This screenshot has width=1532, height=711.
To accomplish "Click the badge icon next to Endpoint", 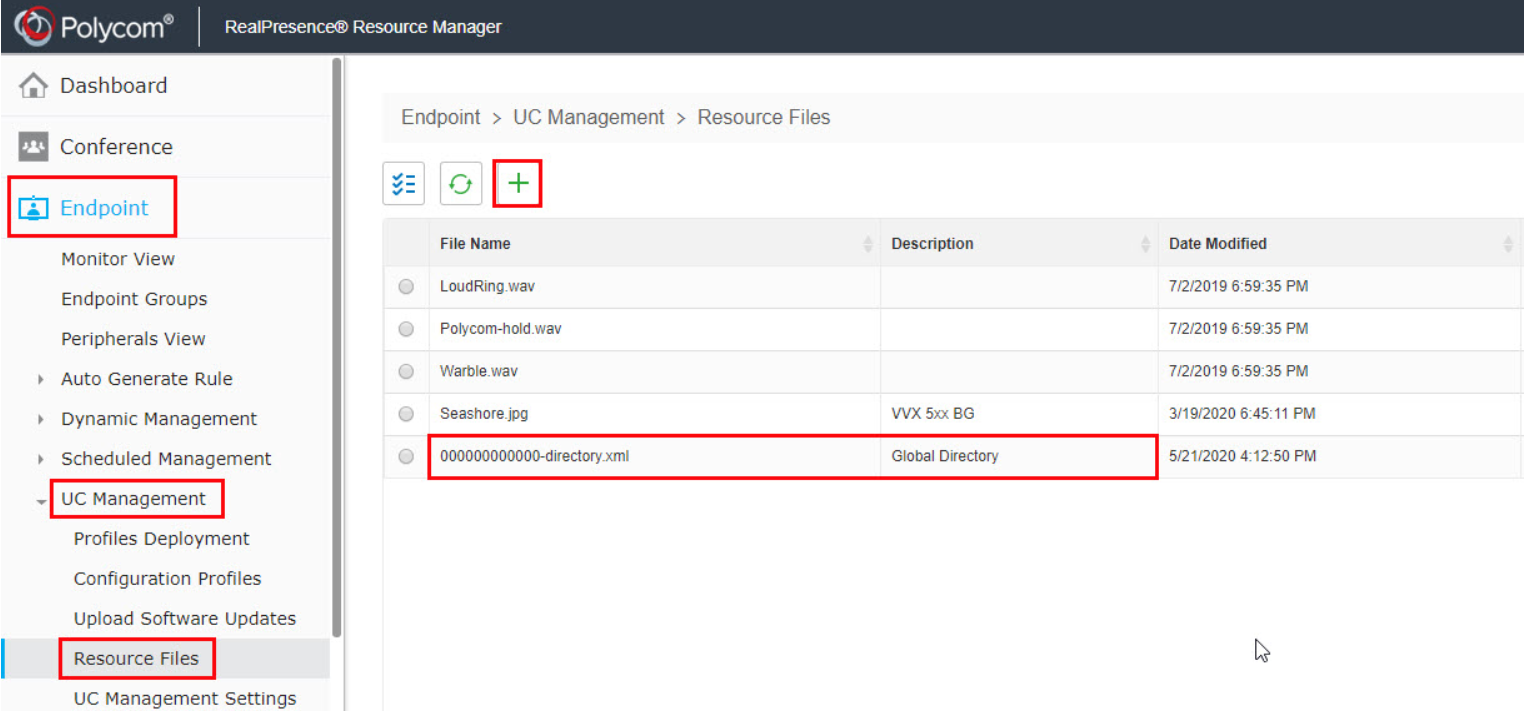I will (x=33, y=207).
